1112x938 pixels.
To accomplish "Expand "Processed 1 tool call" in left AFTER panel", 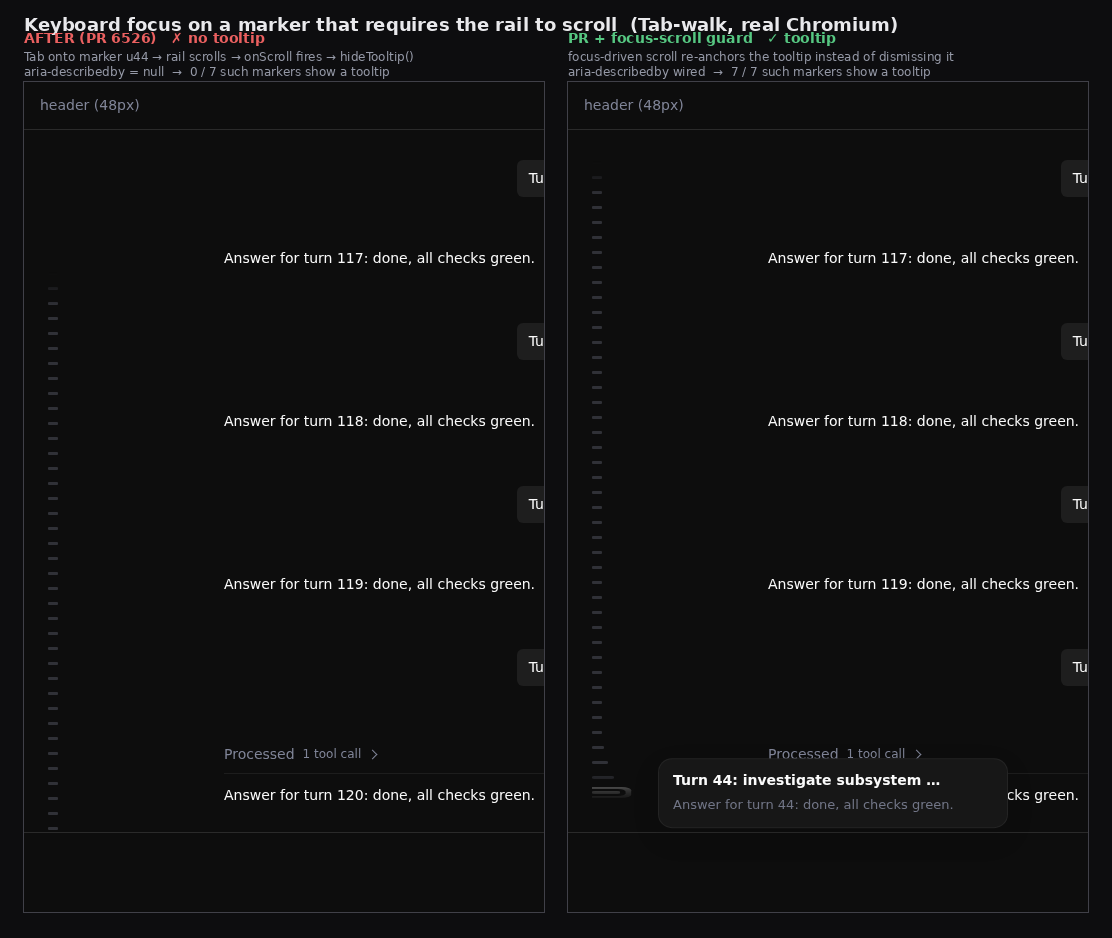I will click(301, 754).
